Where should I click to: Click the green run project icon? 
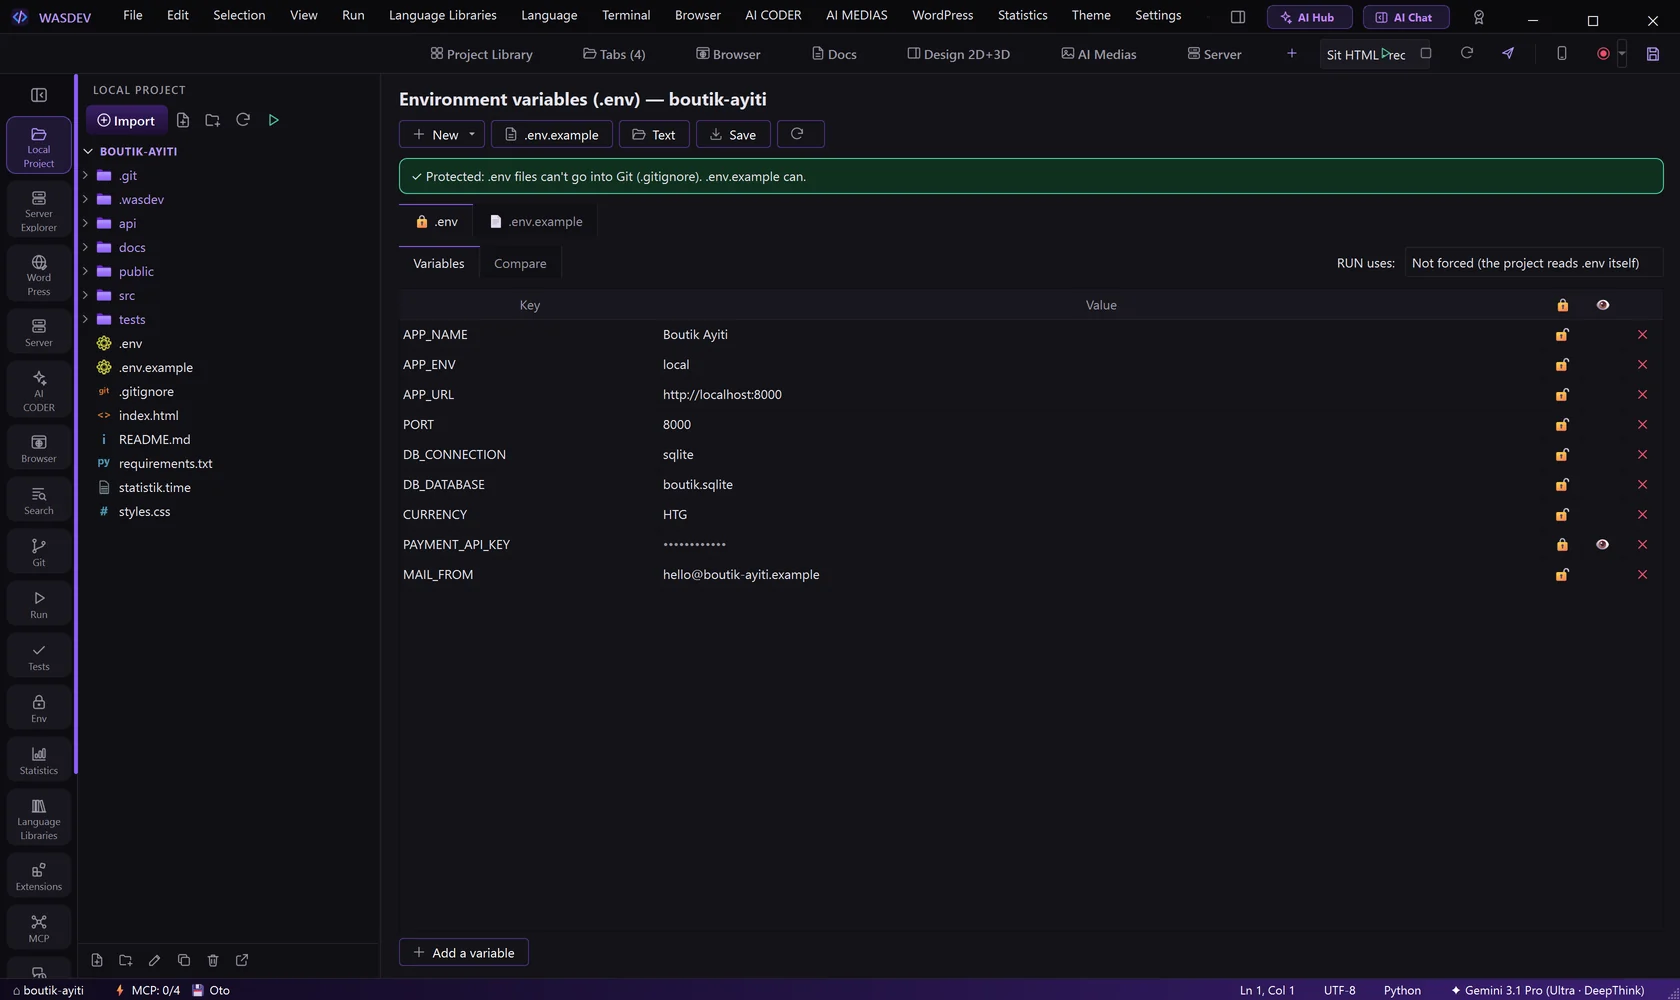(273, 120)
